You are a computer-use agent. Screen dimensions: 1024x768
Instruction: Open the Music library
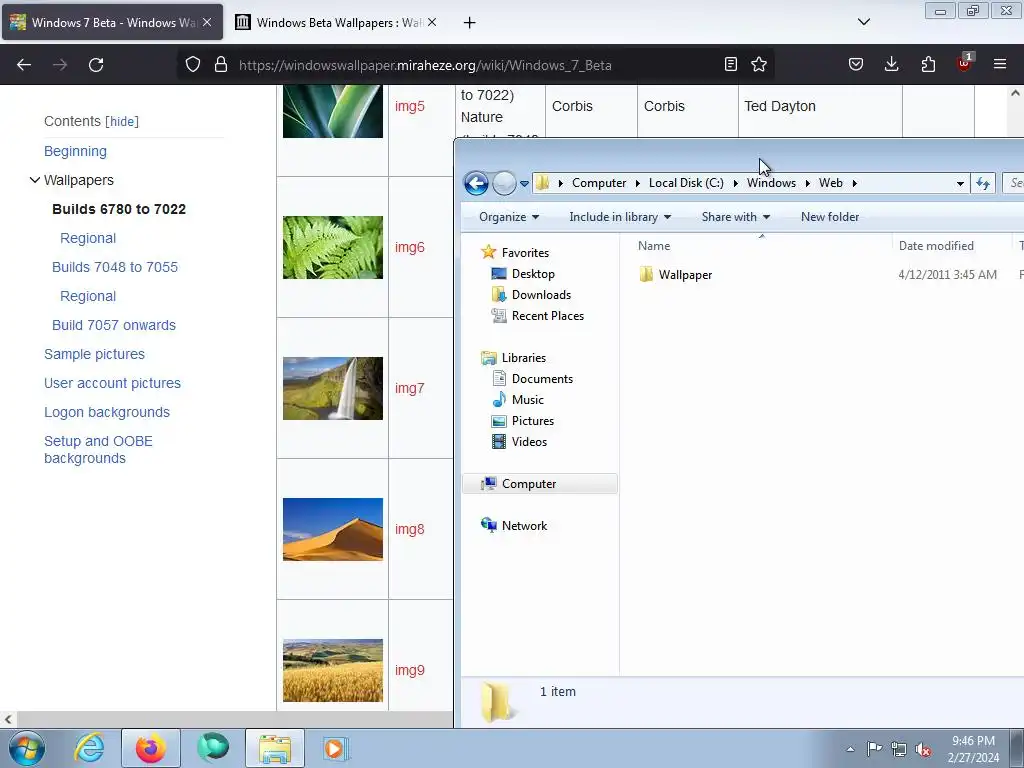pyautogui.click(x=518, y=400)
